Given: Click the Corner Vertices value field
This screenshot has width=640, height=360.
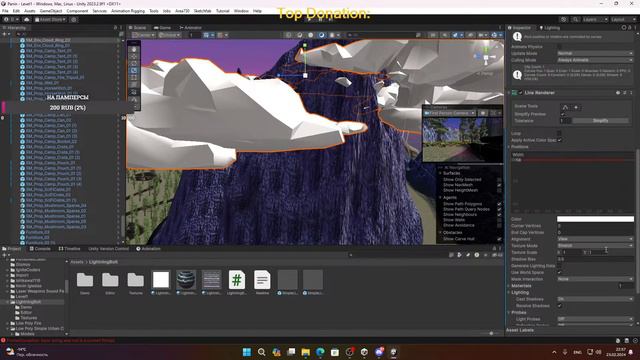Looking at the screenshot, I should pyautogui.click(x=595, y=226).
